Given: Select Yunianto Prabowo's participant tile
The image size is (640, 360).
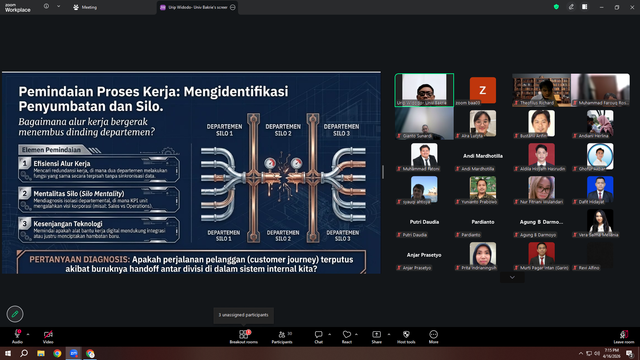Looking at the screenshot, I should click(x=483, y=189).
